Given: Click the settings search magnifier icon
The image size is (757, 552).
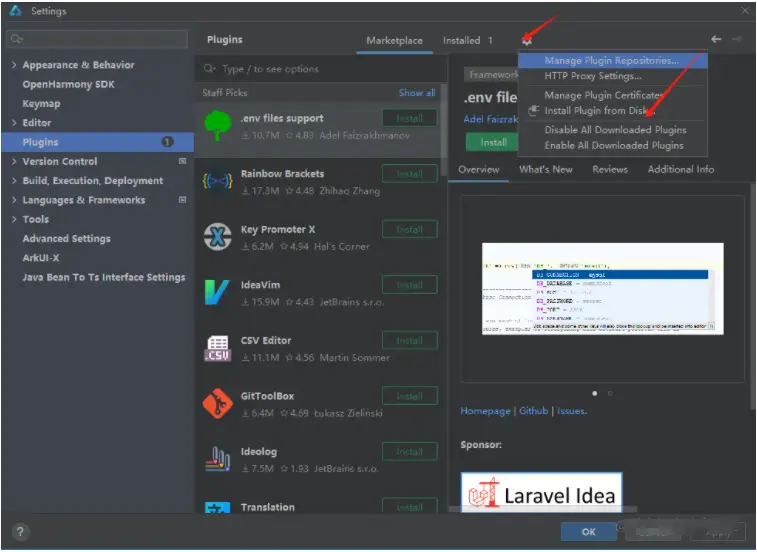Looking at the screenshot, I should pos(17,39).
